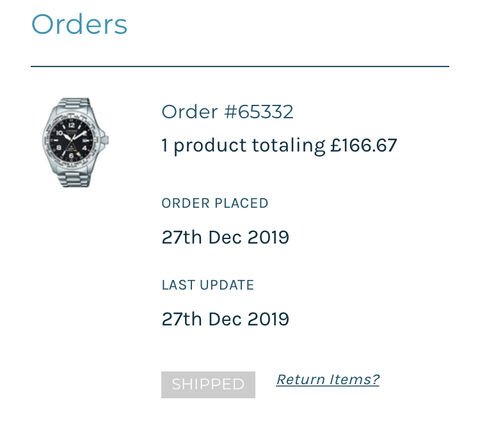Image resolution: width=480 pixels, height=436 pixels.
Task: Click the horizontal divider under Orders
Action: point(240,66)
